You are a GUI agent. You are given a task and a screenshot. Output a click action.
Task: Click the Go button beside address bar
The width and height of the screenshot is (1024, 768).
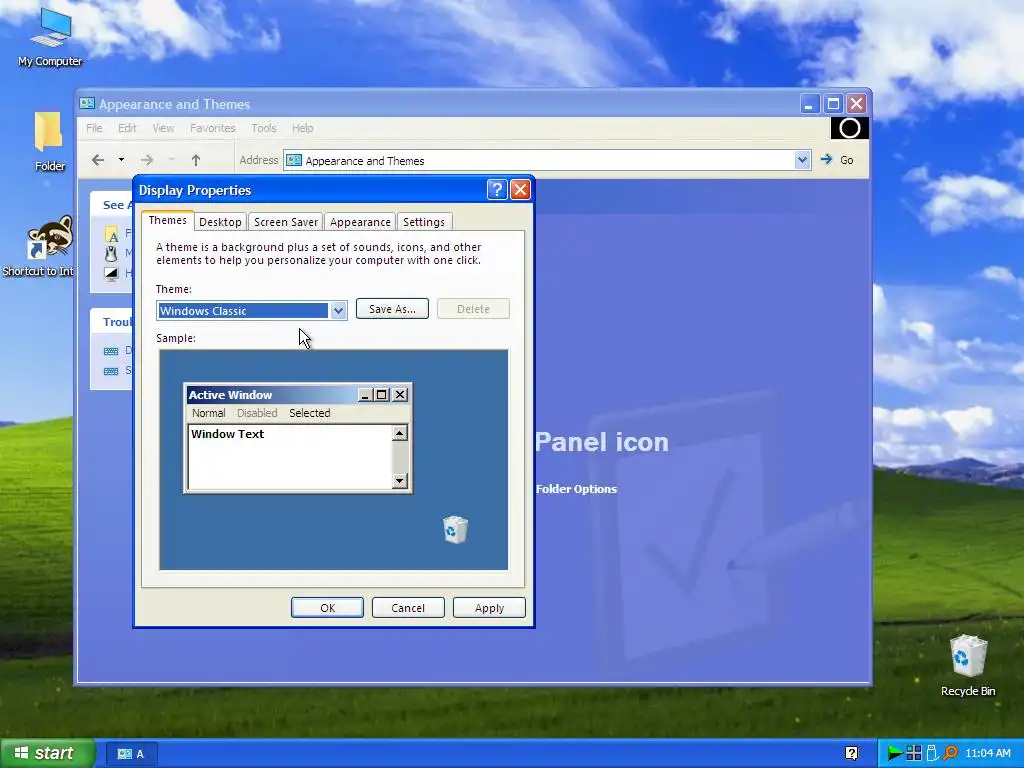tap(838, 160)
